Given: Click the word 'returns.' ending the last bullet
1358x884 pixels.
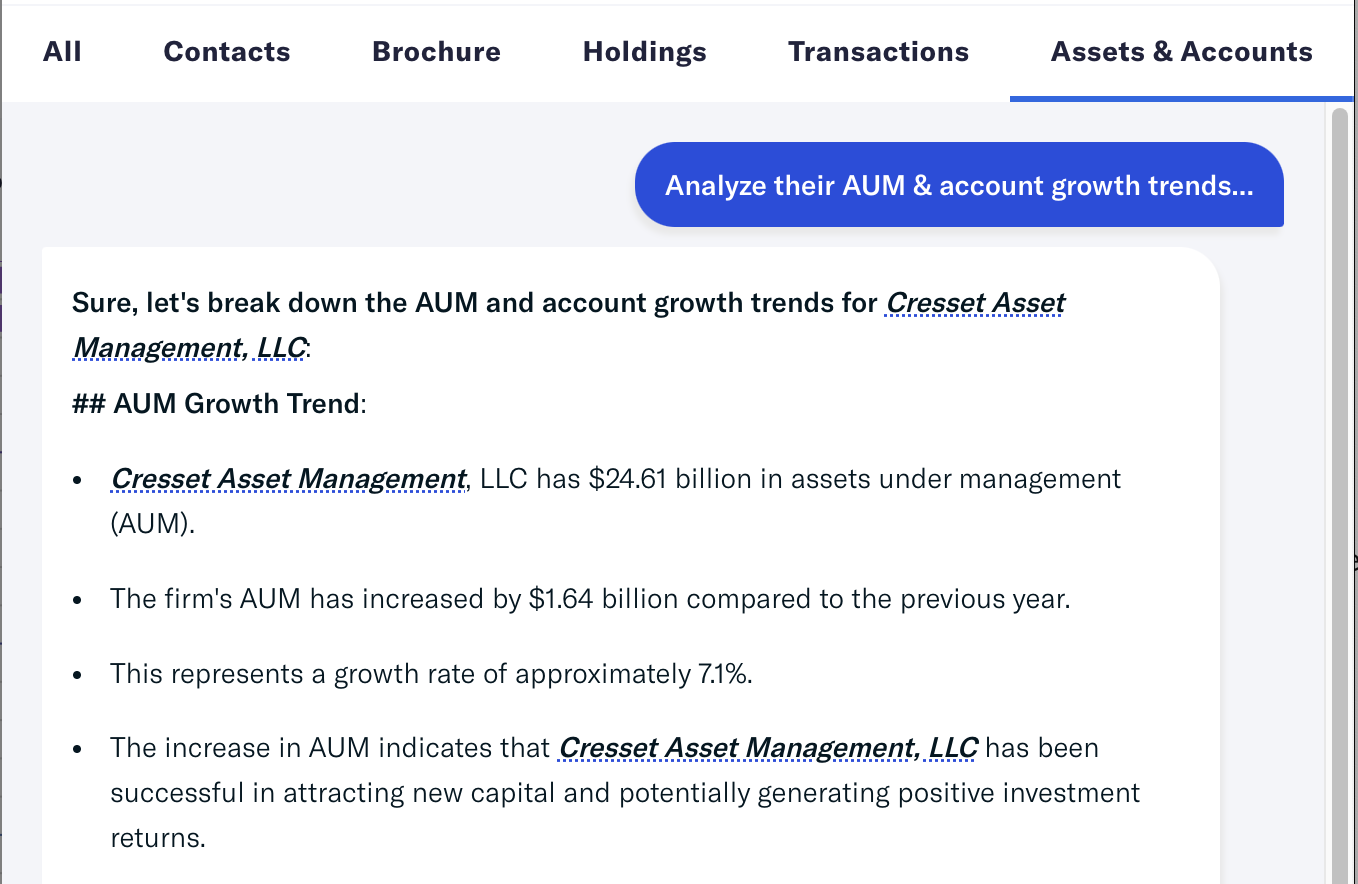Looking at the screenshot, I should tap(158, 838).
